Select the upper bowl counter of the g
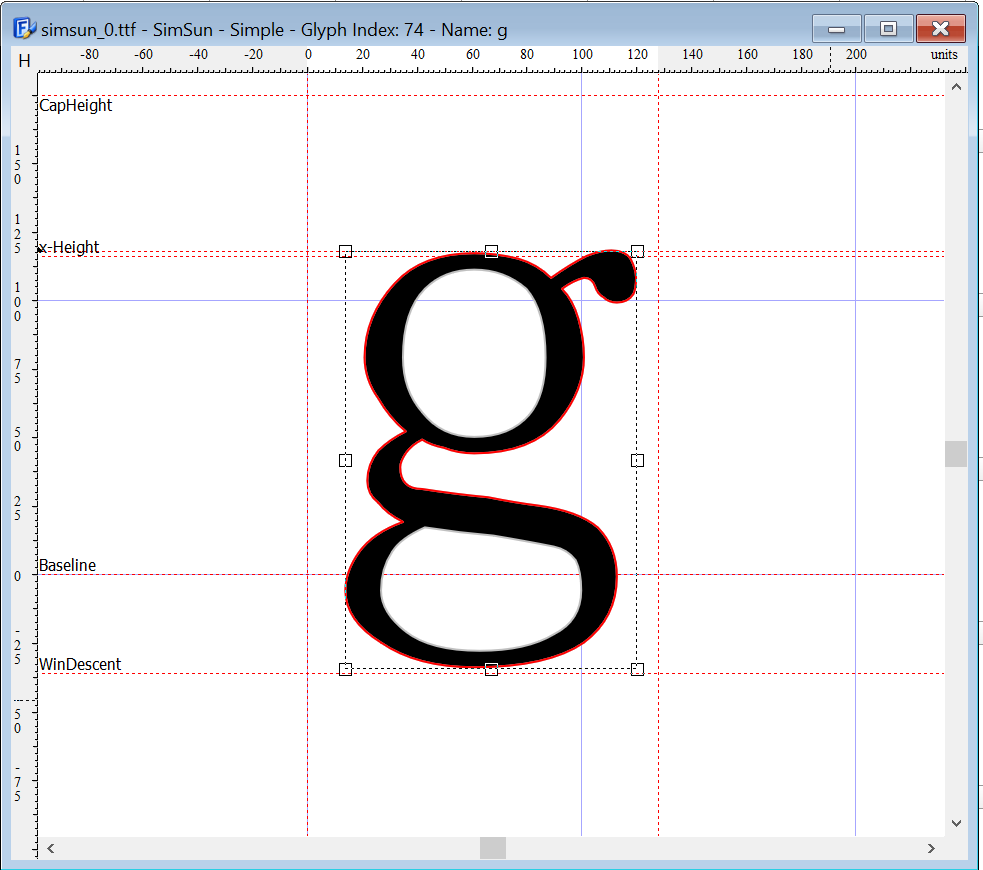Image resolution: width=983 pixels, height=870 pixels. point(474,352)
